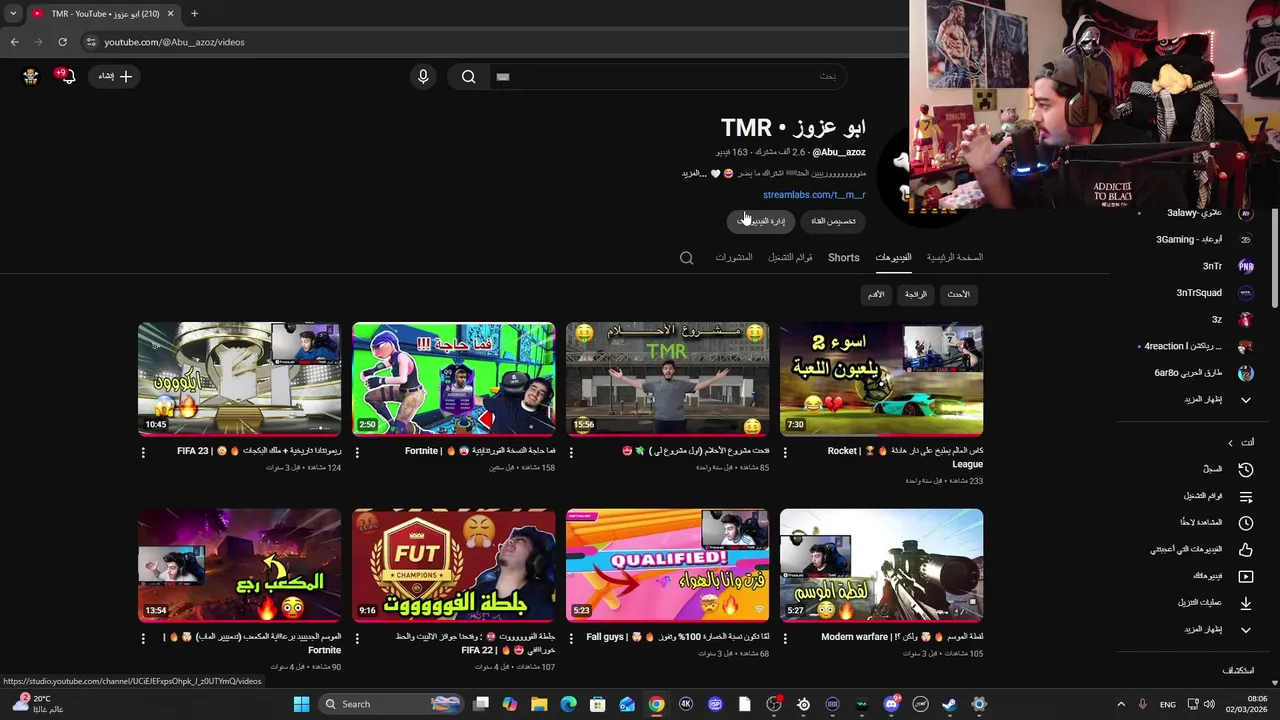
Task: Open options menu for FIFA 22 video
Action: pos(357,638)
